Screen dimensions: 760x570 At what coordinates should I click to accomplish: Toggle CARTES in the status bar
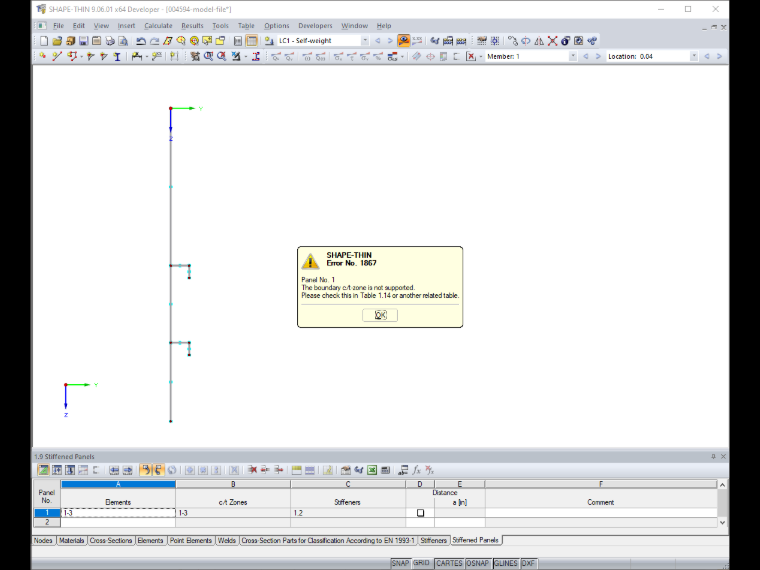tap(449, 563)
